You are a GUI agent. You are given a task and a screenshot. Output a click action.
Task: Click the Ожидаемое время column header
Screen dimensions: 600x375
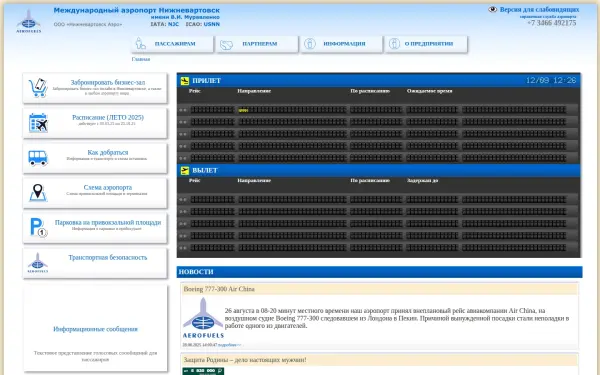[x=429, y=91]
